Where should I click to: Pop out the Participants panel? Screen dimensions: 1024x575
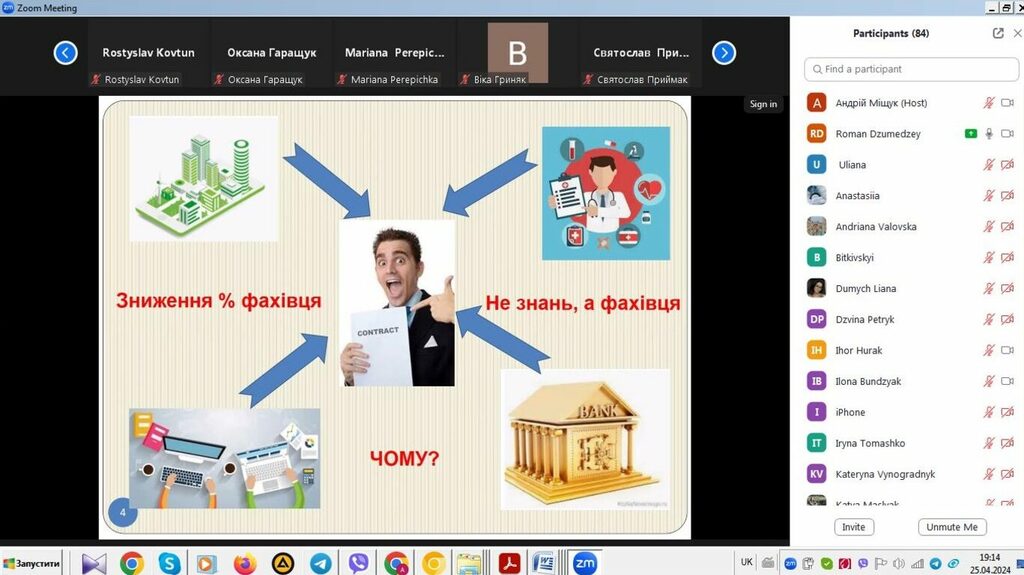coord(997,33)
